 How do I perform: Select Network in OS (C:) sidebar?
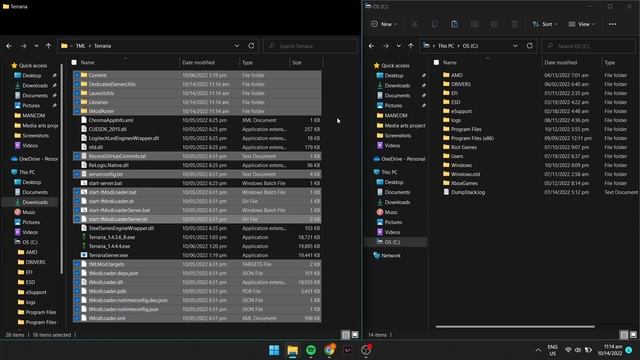391,256
